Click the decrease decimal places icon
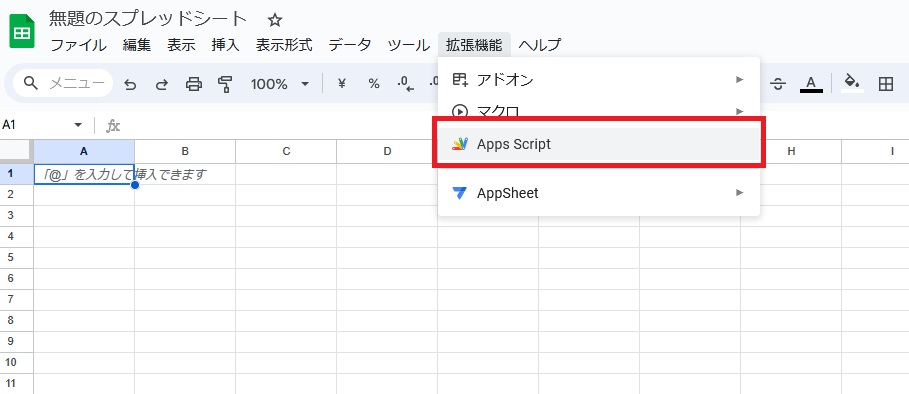This screenshot has height=394, width=909. pos(406,84)
